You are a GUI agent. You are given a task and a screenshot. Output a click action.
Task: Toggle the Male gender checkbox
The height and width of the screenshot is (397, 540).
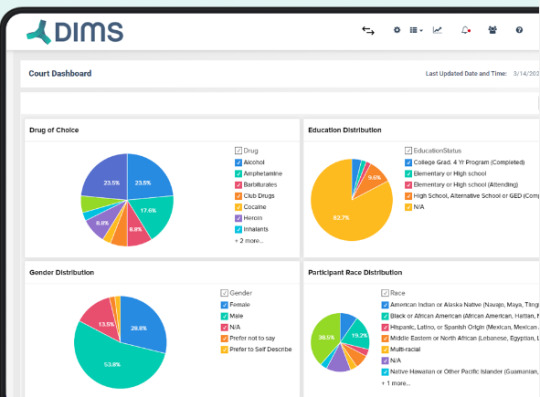[x=224, y=316]
